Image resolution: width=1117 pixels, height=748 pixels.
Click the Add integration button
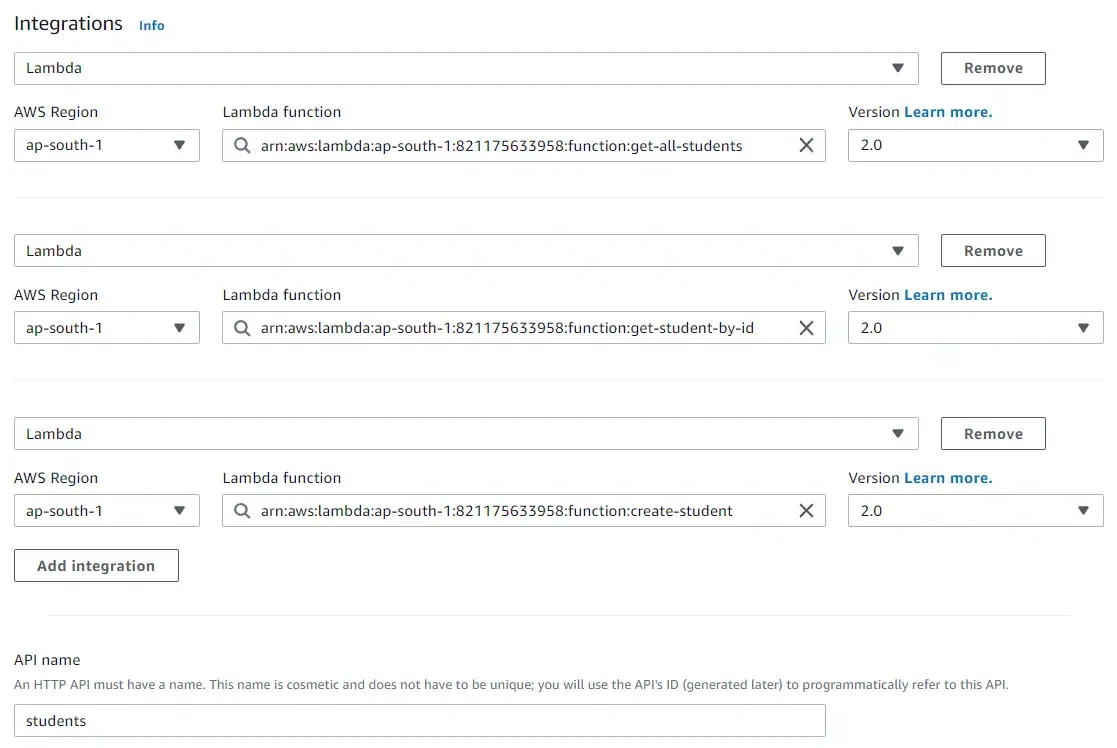click(96, 565)
